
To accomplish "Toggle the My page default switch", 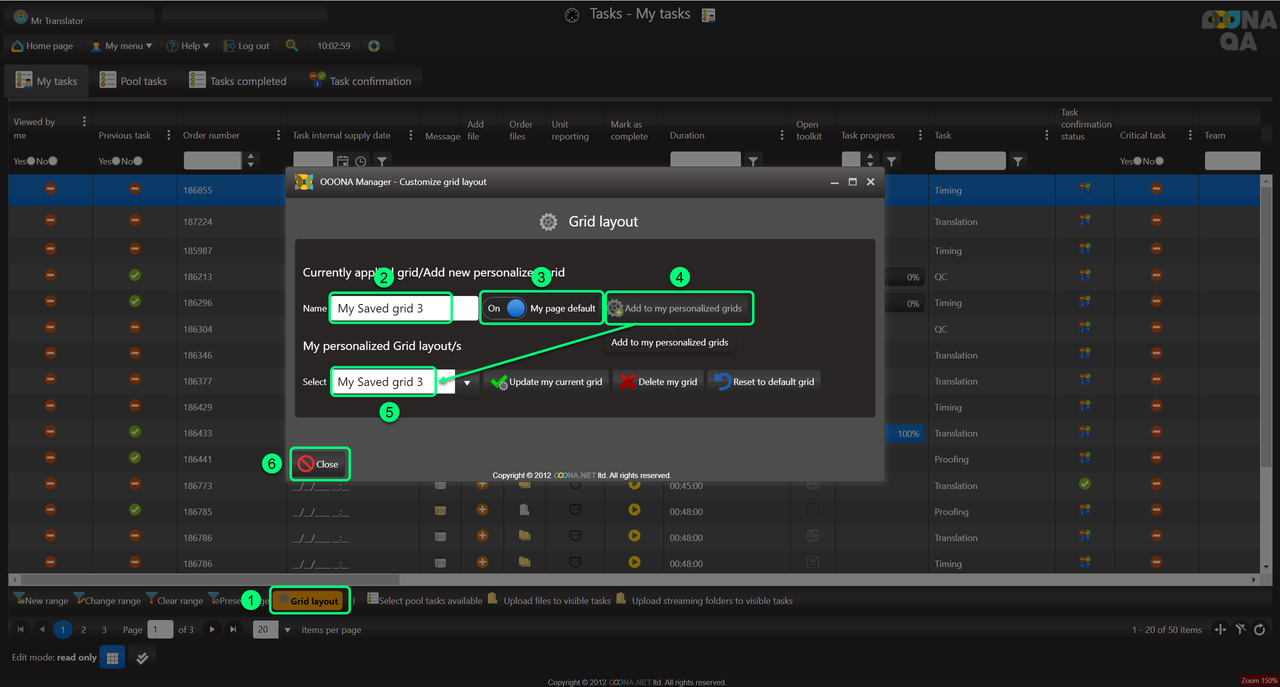I will (x=515, y=309).
